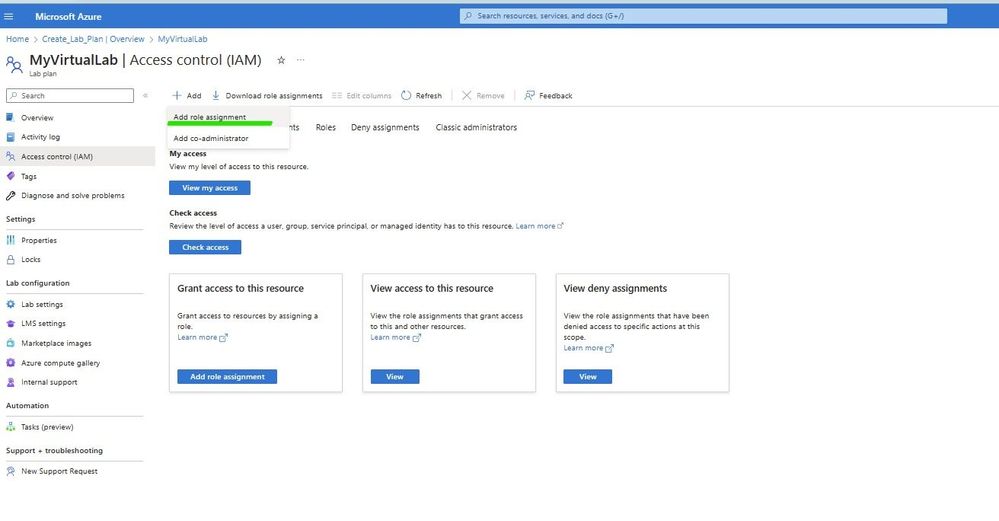Click the Locks padlock icon
The height and width of the screenshot is (521, 999).
pos(10,259)
